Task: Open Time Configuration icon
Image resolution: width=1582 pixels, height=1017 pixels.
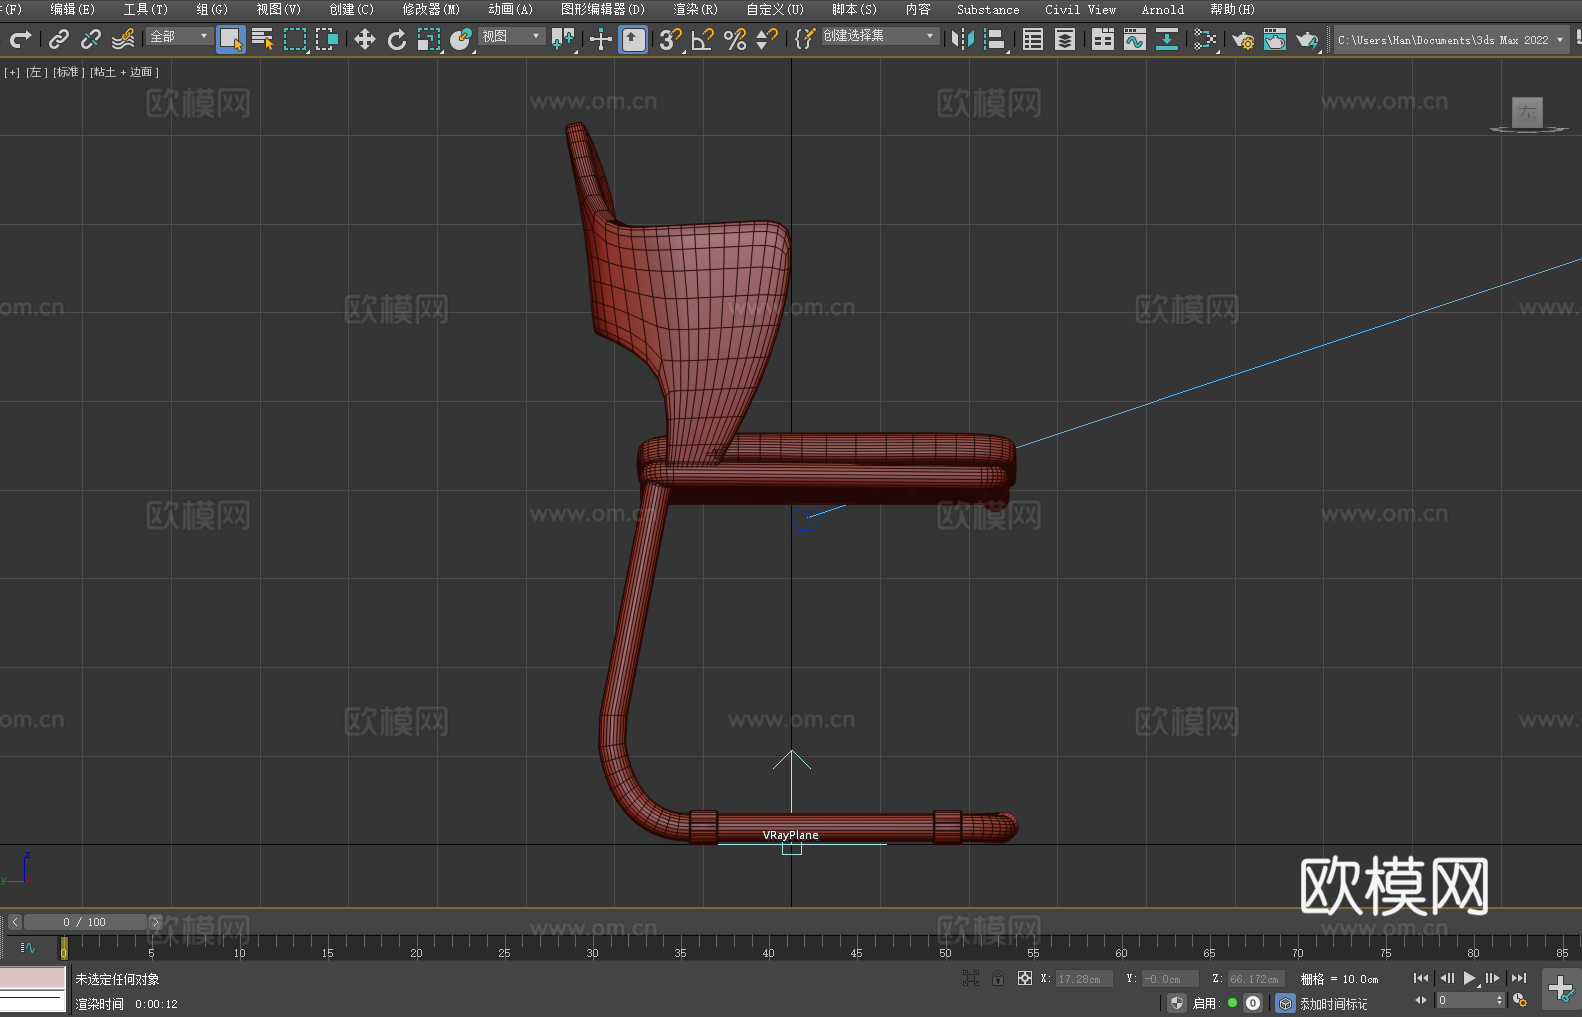Action: [1520, 1000]
